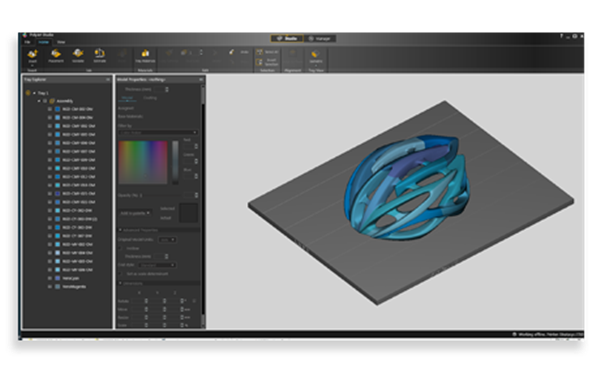The height and width of the screenshot is (390, 600).
Task: Click the VeroCyan color square in tree
Action: (58, 278)
